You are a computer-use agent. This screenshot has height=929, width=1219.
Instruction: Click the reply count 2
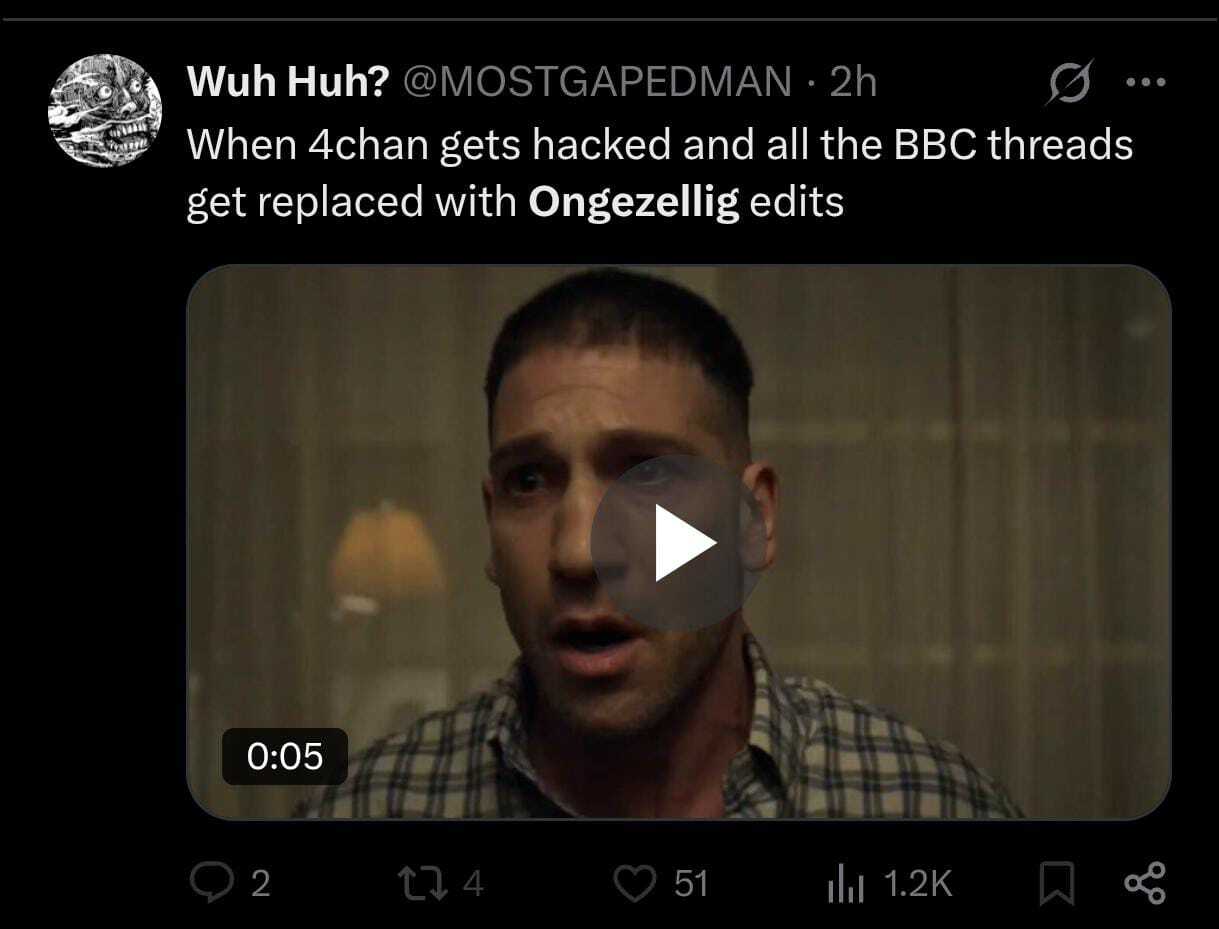tap(260, 884)
